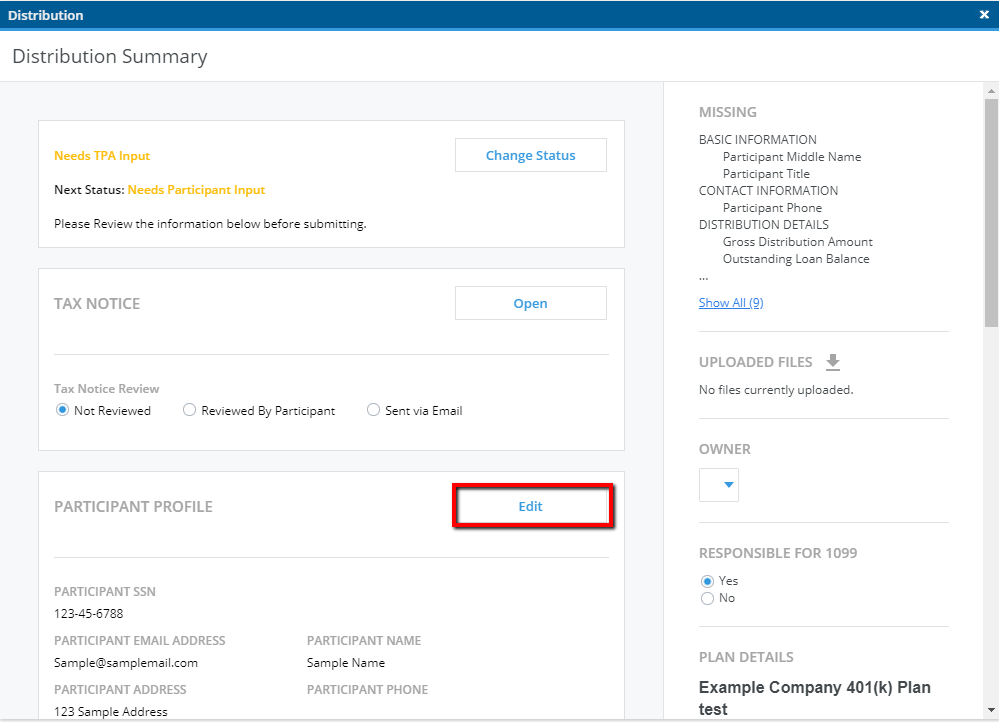Select Not Reviewed radio option
This screenshot has height=722, width=999.
62,410
